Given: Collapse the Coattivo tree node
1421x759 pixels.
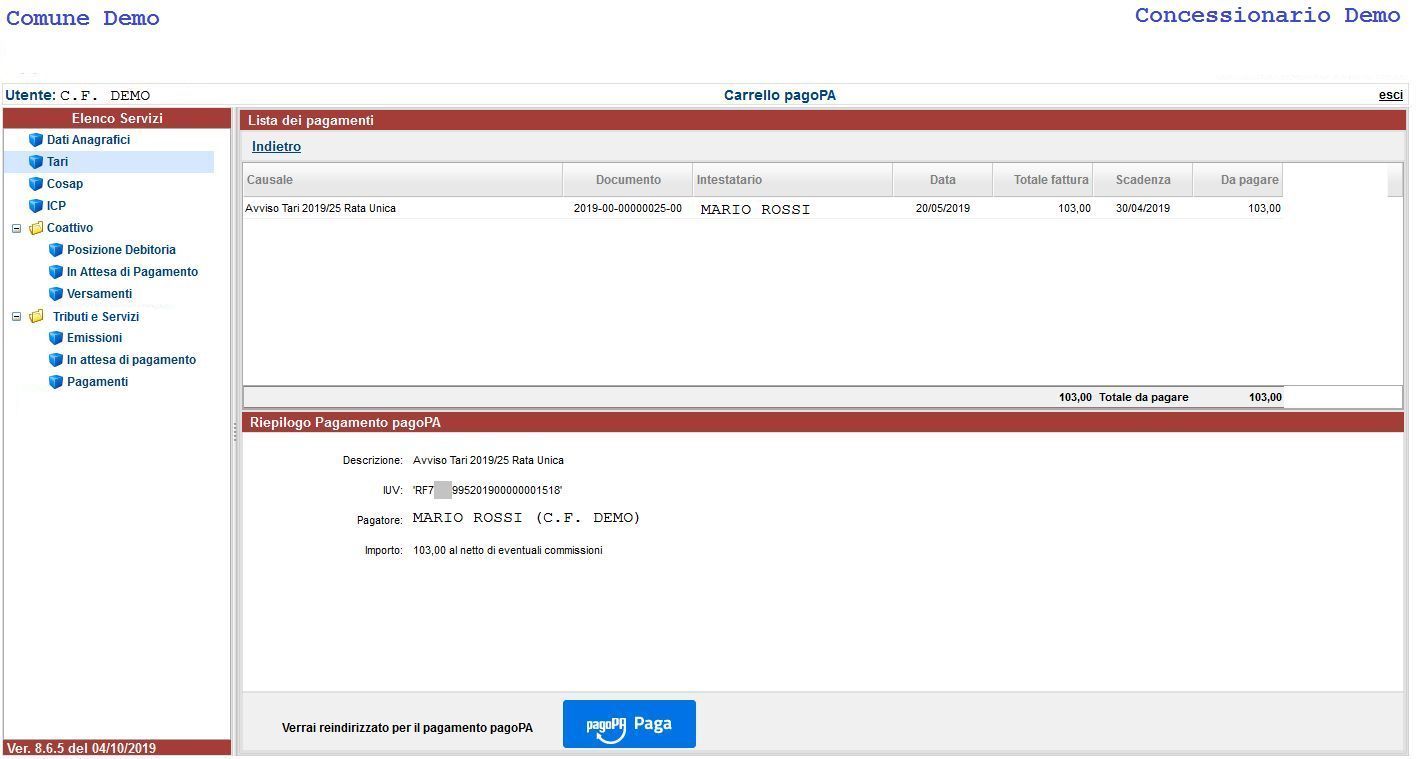Looking at the screenshot, I should click(16, 228).
